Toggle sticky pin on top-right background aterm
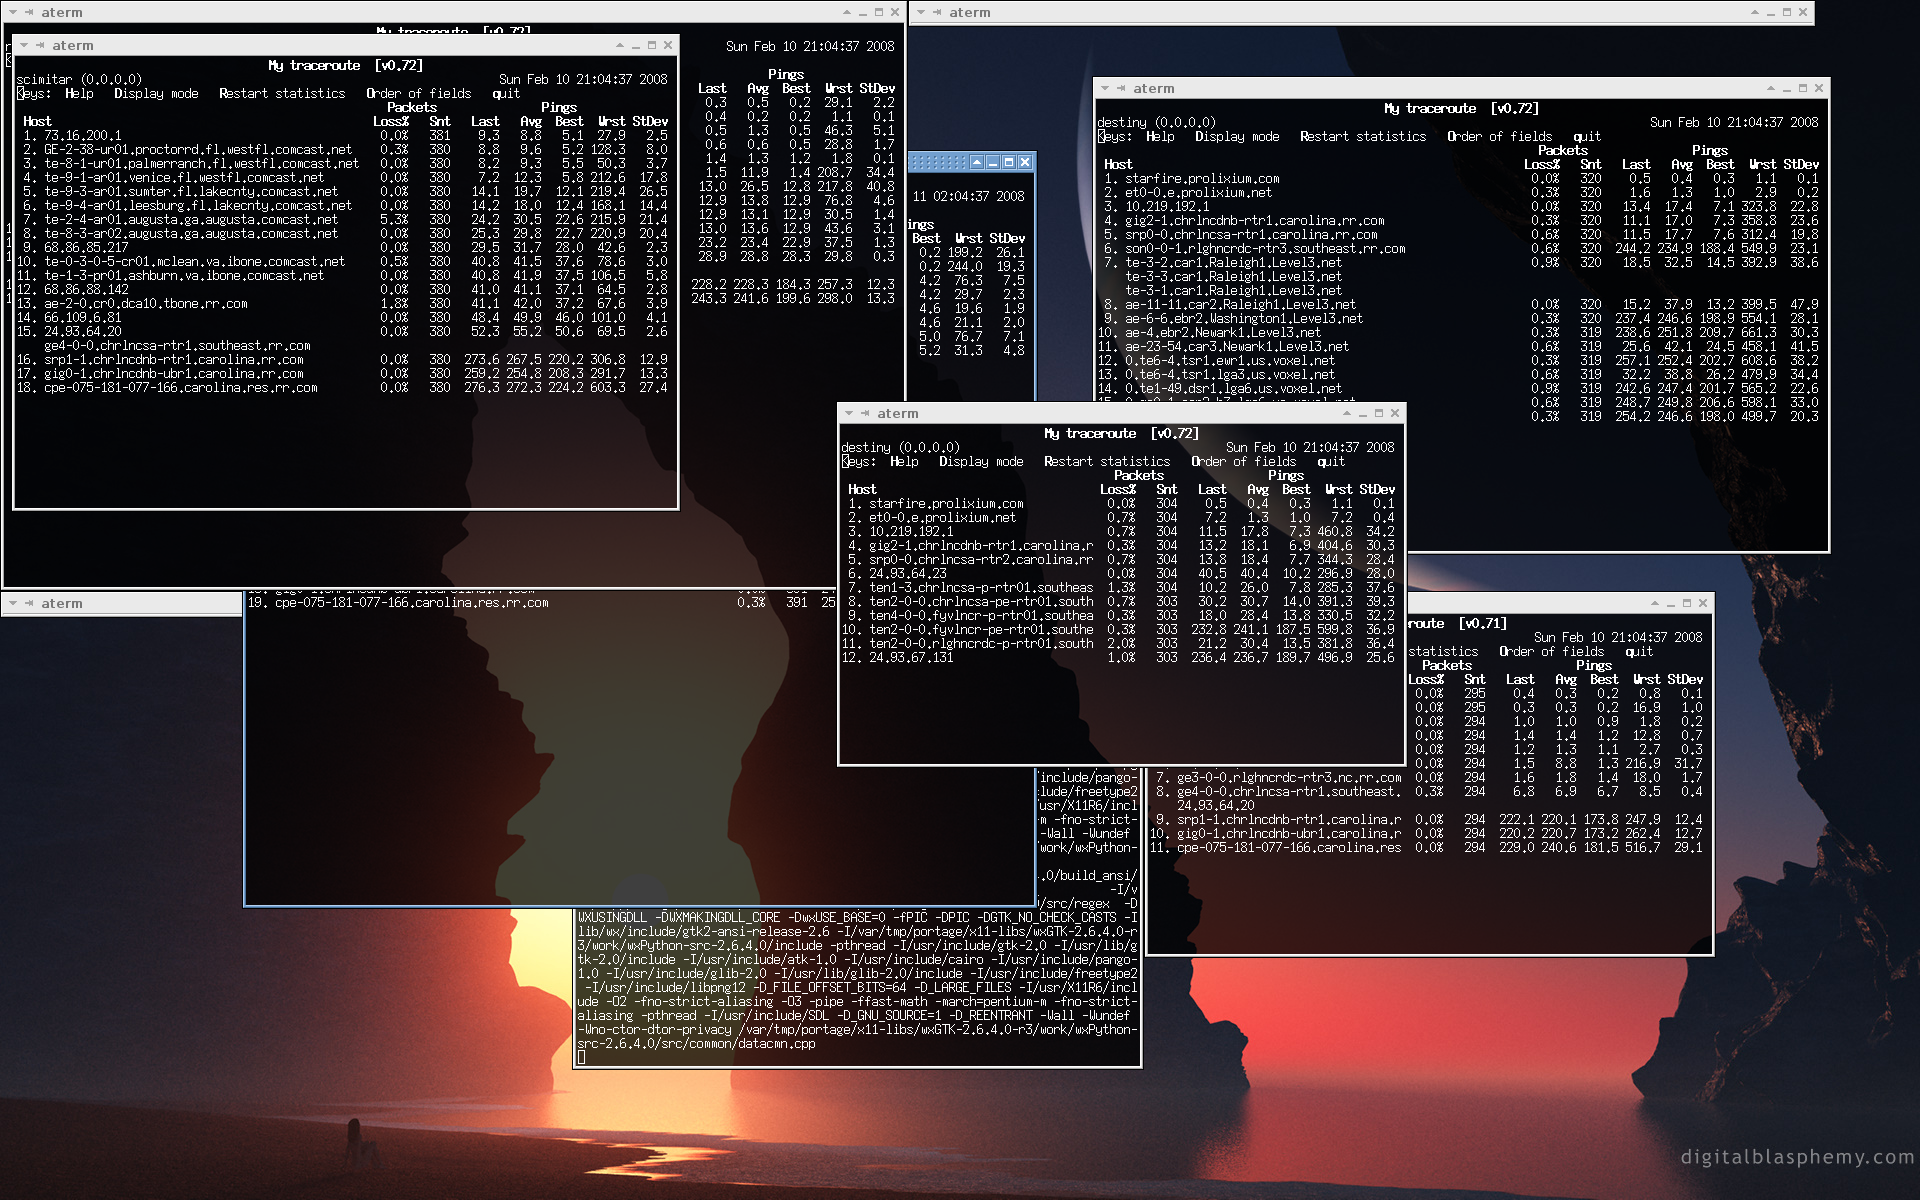 tap(937, 13)
